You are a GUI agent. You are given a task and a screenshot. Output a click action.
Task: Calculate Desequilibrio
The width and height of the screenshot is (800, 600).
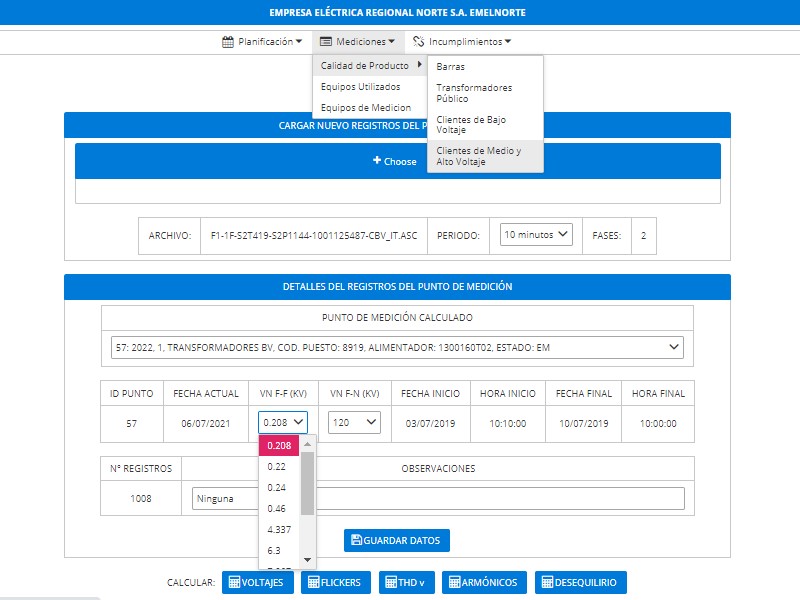[x=581, y=582]
